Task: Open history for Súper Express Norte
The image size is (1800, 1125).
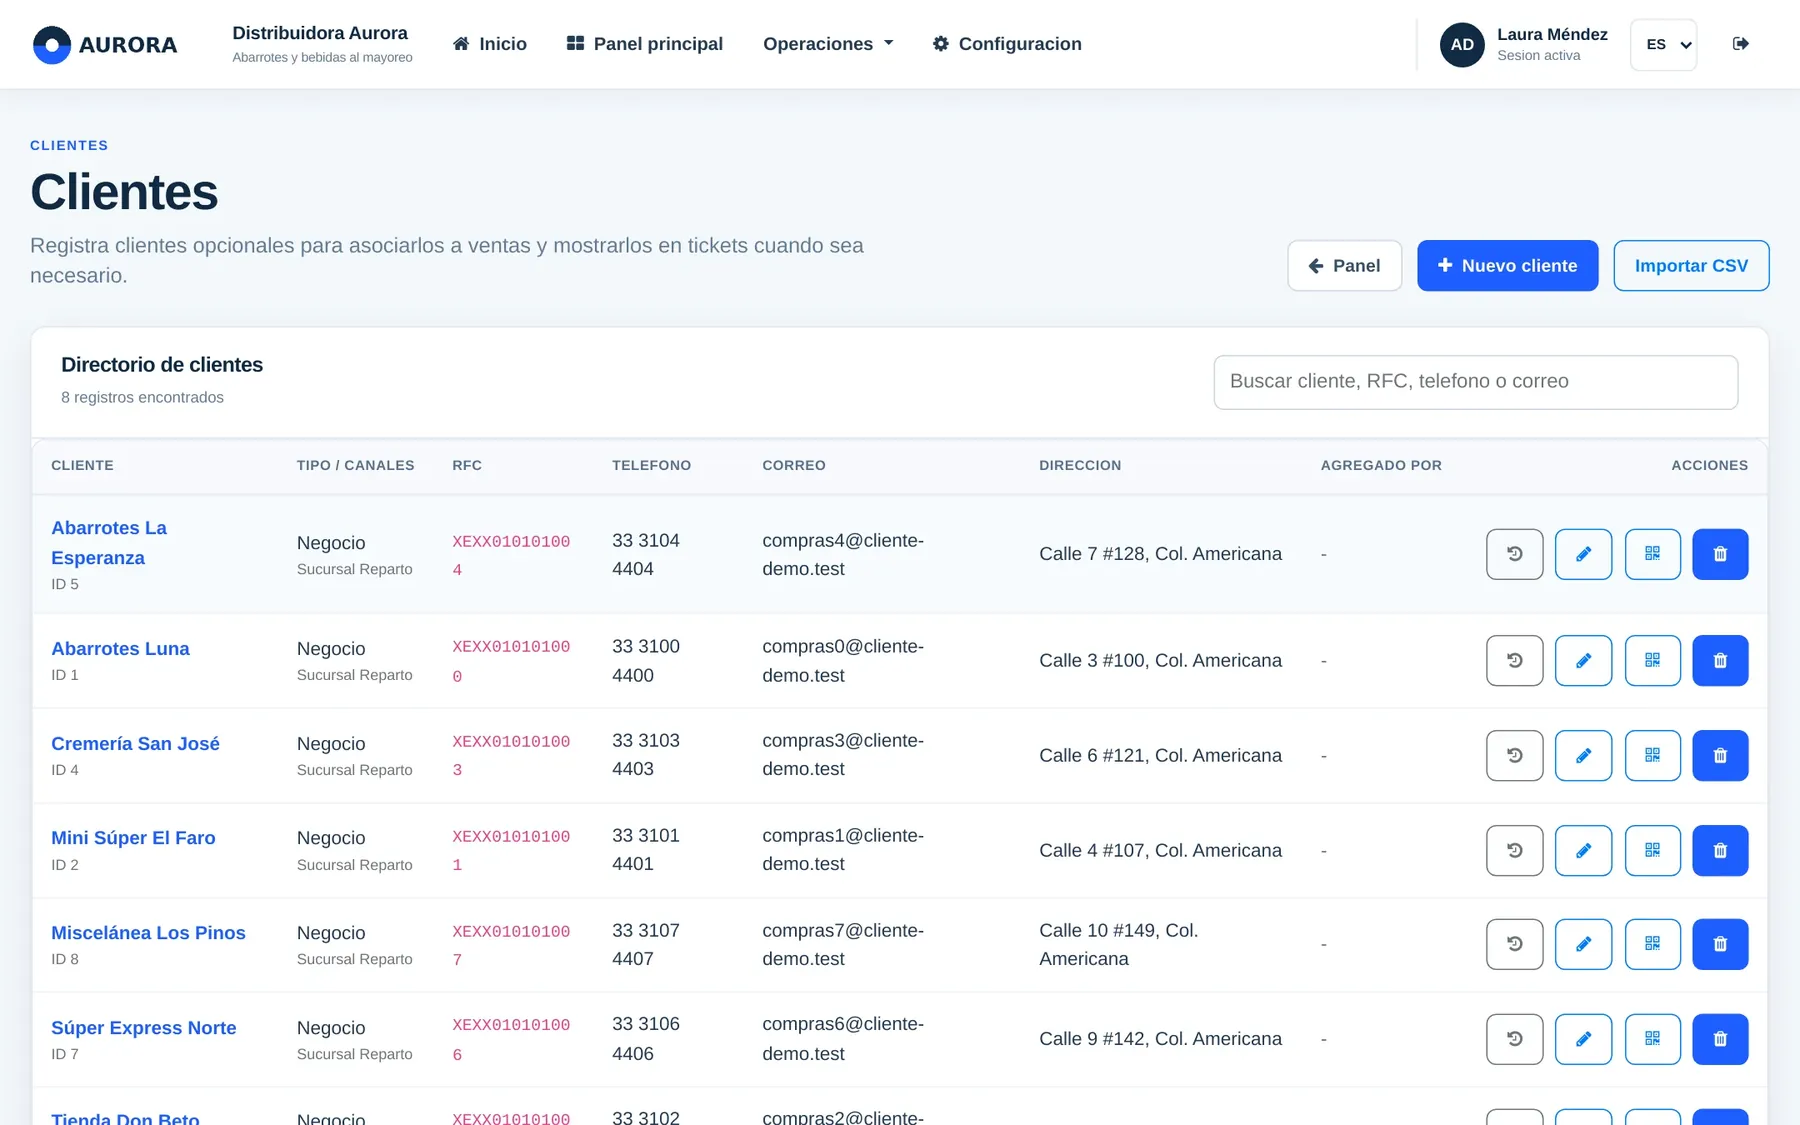Action: [x=1514, y=1039]
